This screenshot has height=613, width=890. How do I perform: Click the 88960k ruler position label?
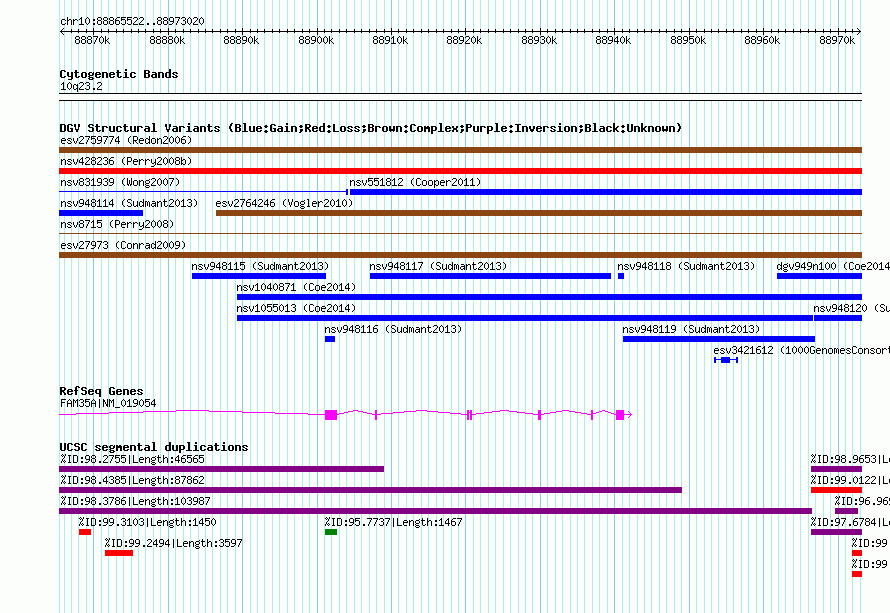pos(762,40)
